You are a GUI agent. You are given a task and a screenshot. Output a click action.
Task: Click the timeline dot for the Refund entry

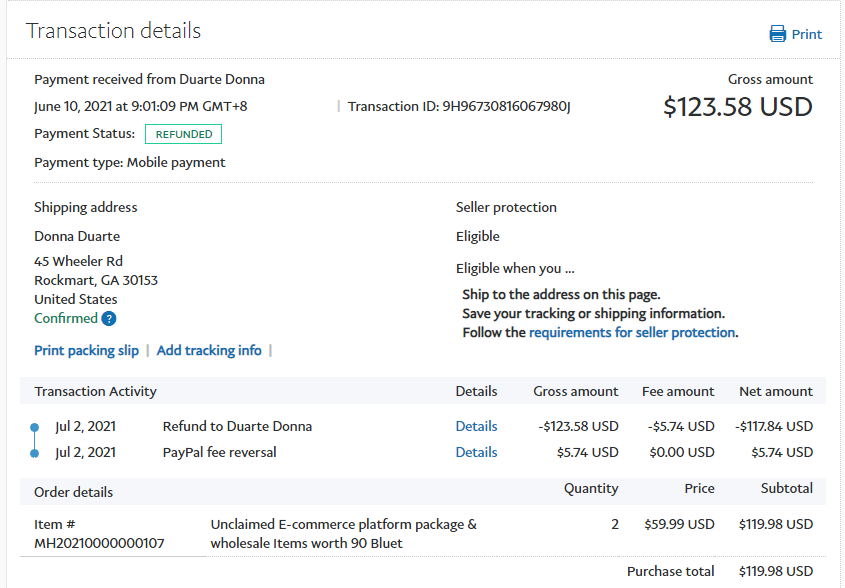coord(35,427)
